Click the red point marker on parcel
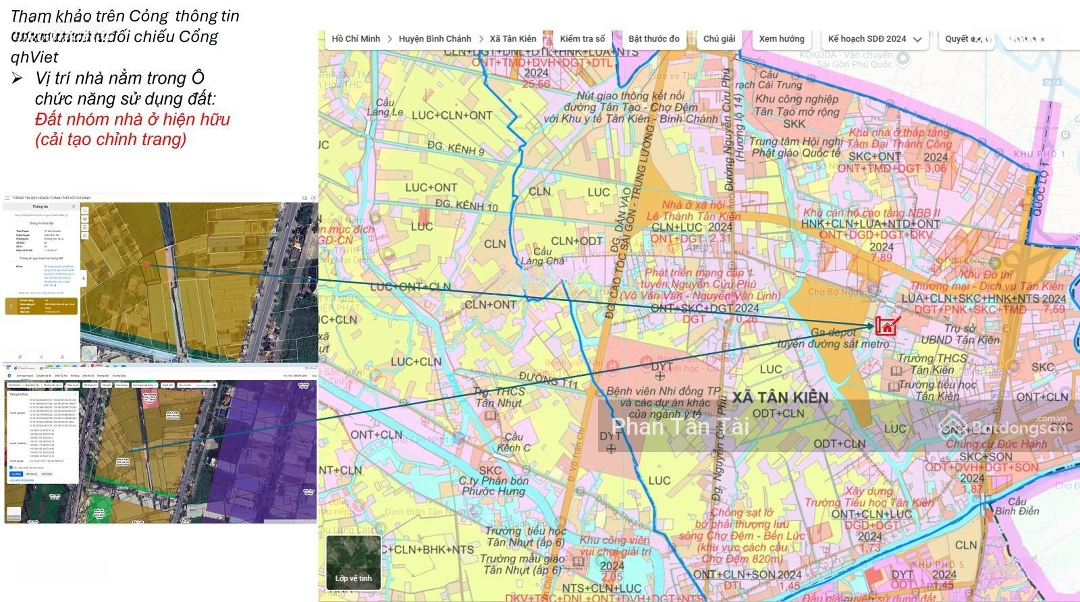Screen dimensions: 1080x602 146,264
